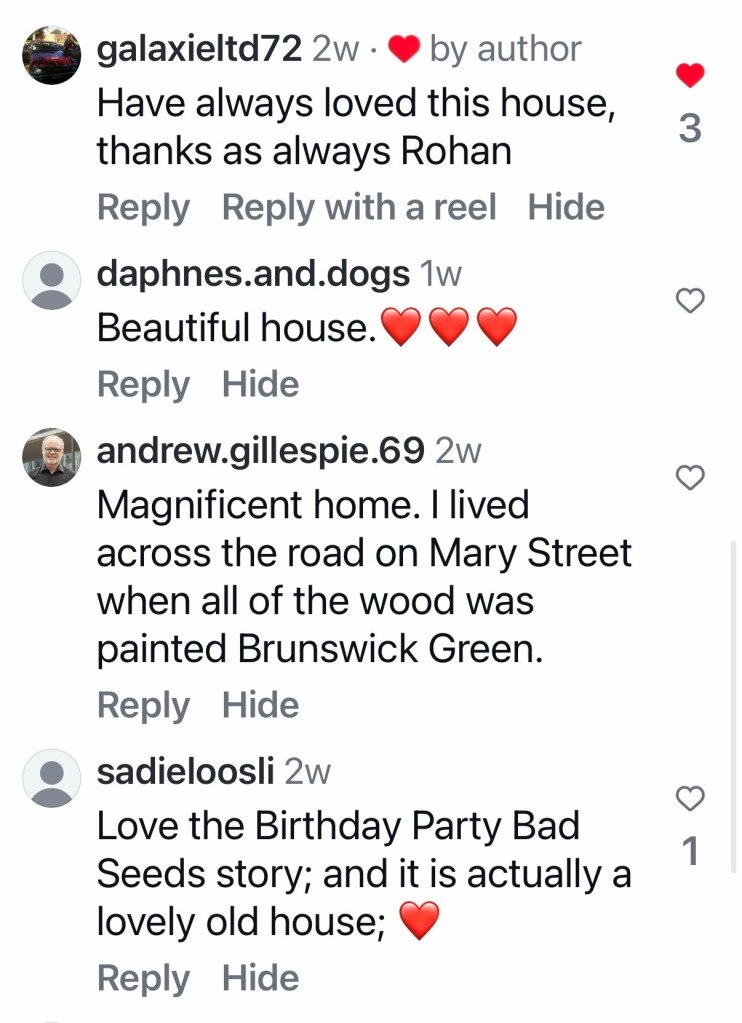Hide the Brunswick Green comment
The width and height of the screenshot is (742, 1023).
coord(260,706)
